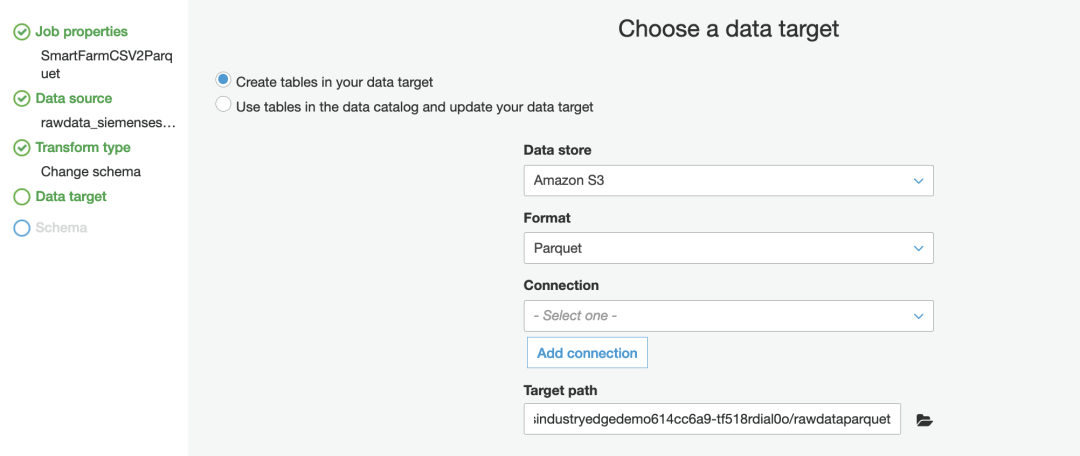Image resolution: width=1080 pixels, height=456 pixels.
Task: Select "Use tables in the data catalog" option
Action: tap(223, 105)
